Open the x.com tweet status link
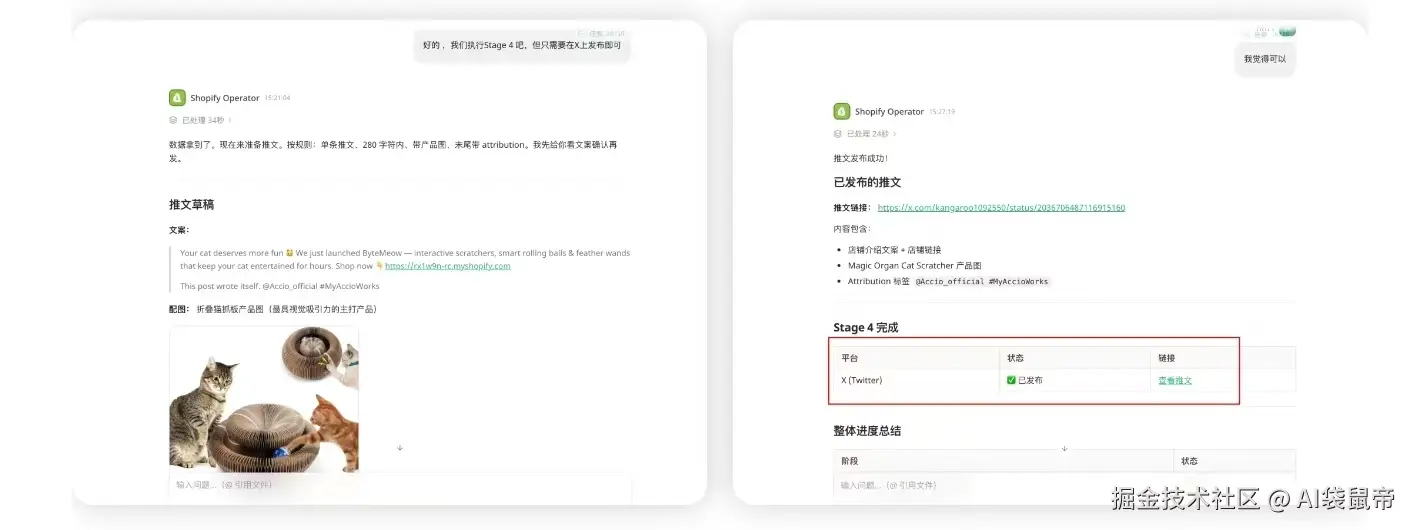This screenshot has width=1413, height=530. [1001, 208]
